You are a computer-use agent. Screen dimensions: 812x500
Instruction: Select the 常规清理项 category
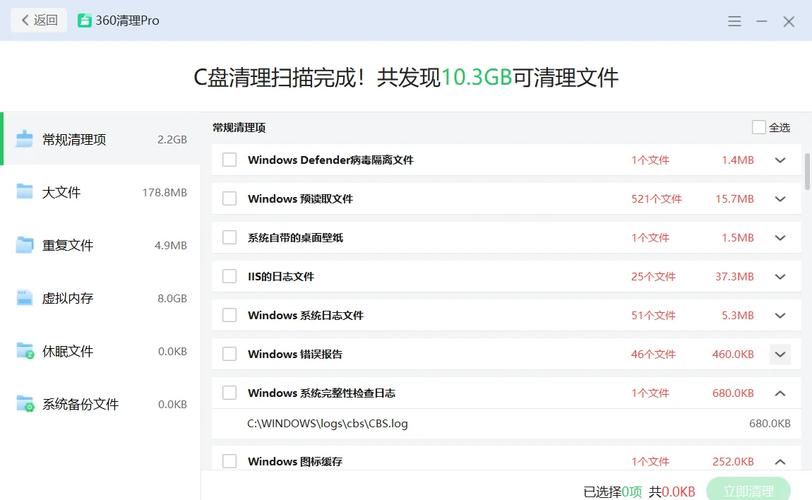[100, 139]
